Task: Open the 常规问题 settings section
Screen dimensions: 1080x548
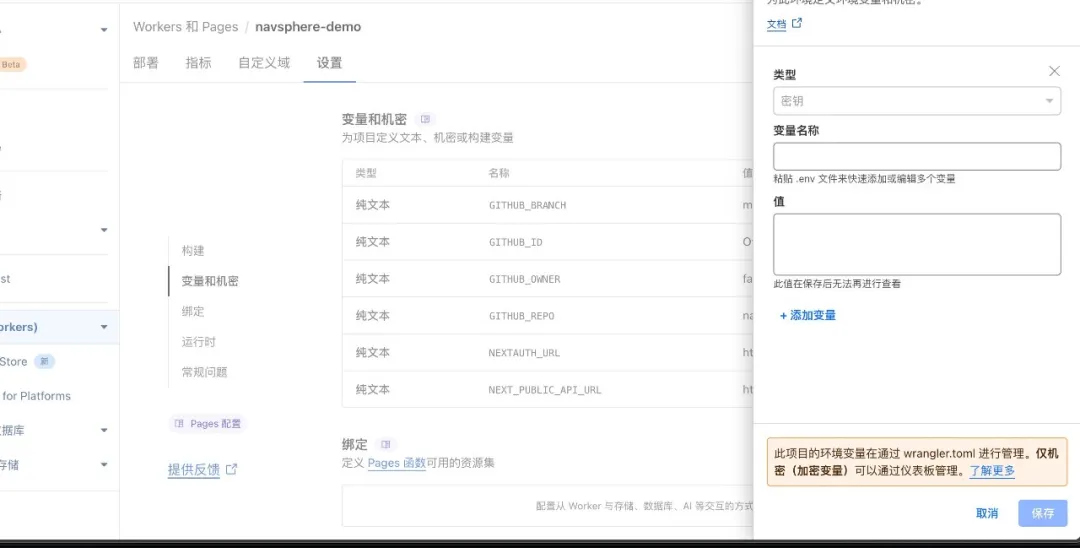Action: click(204, 372)
